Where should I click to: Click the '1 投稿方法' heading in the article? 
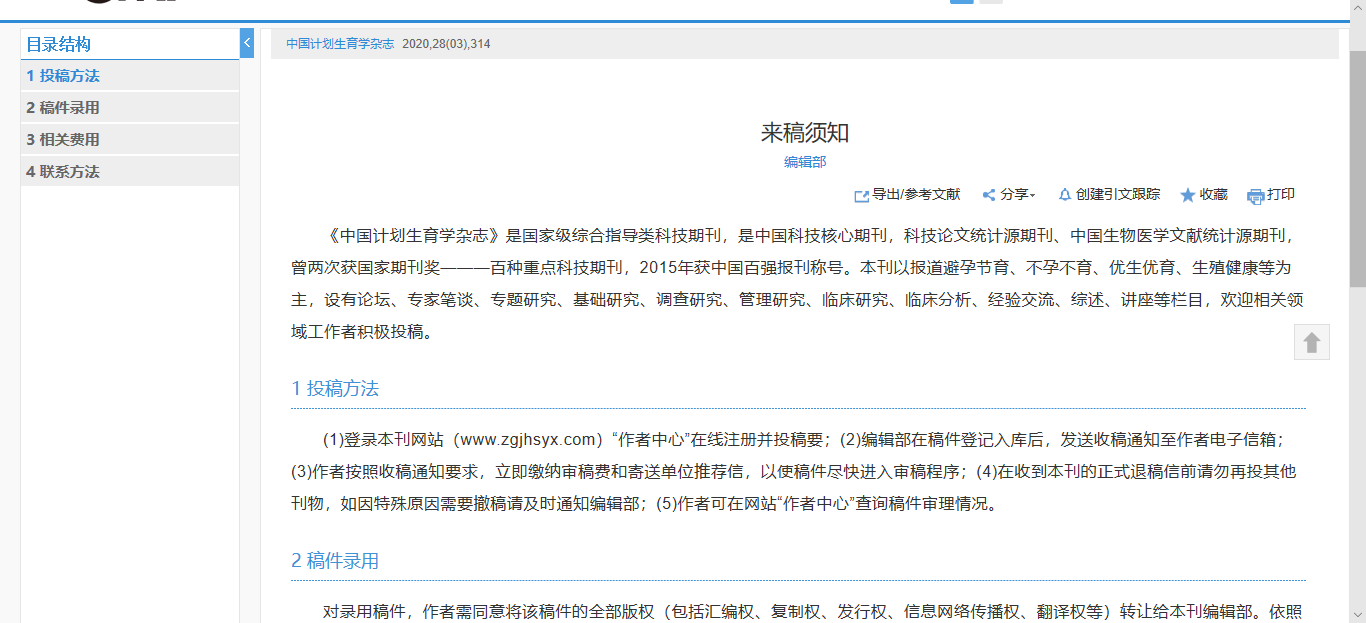[335, 389]
